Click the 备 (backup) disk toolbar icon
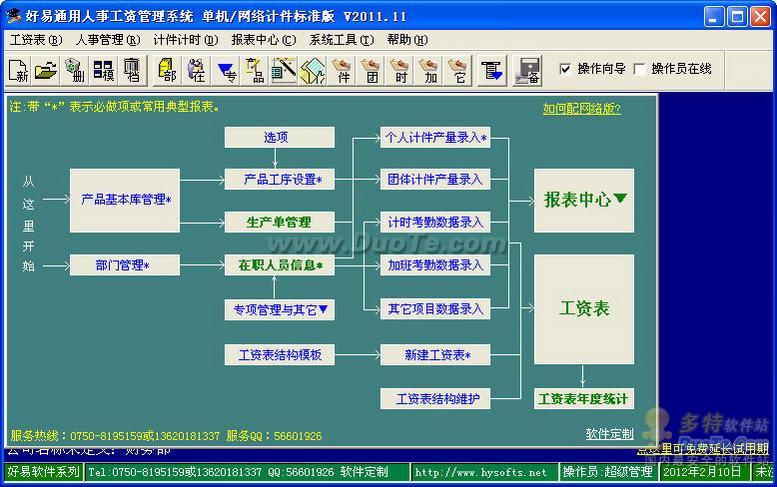The height and width of the screenshot is (487, 777). 528,70
